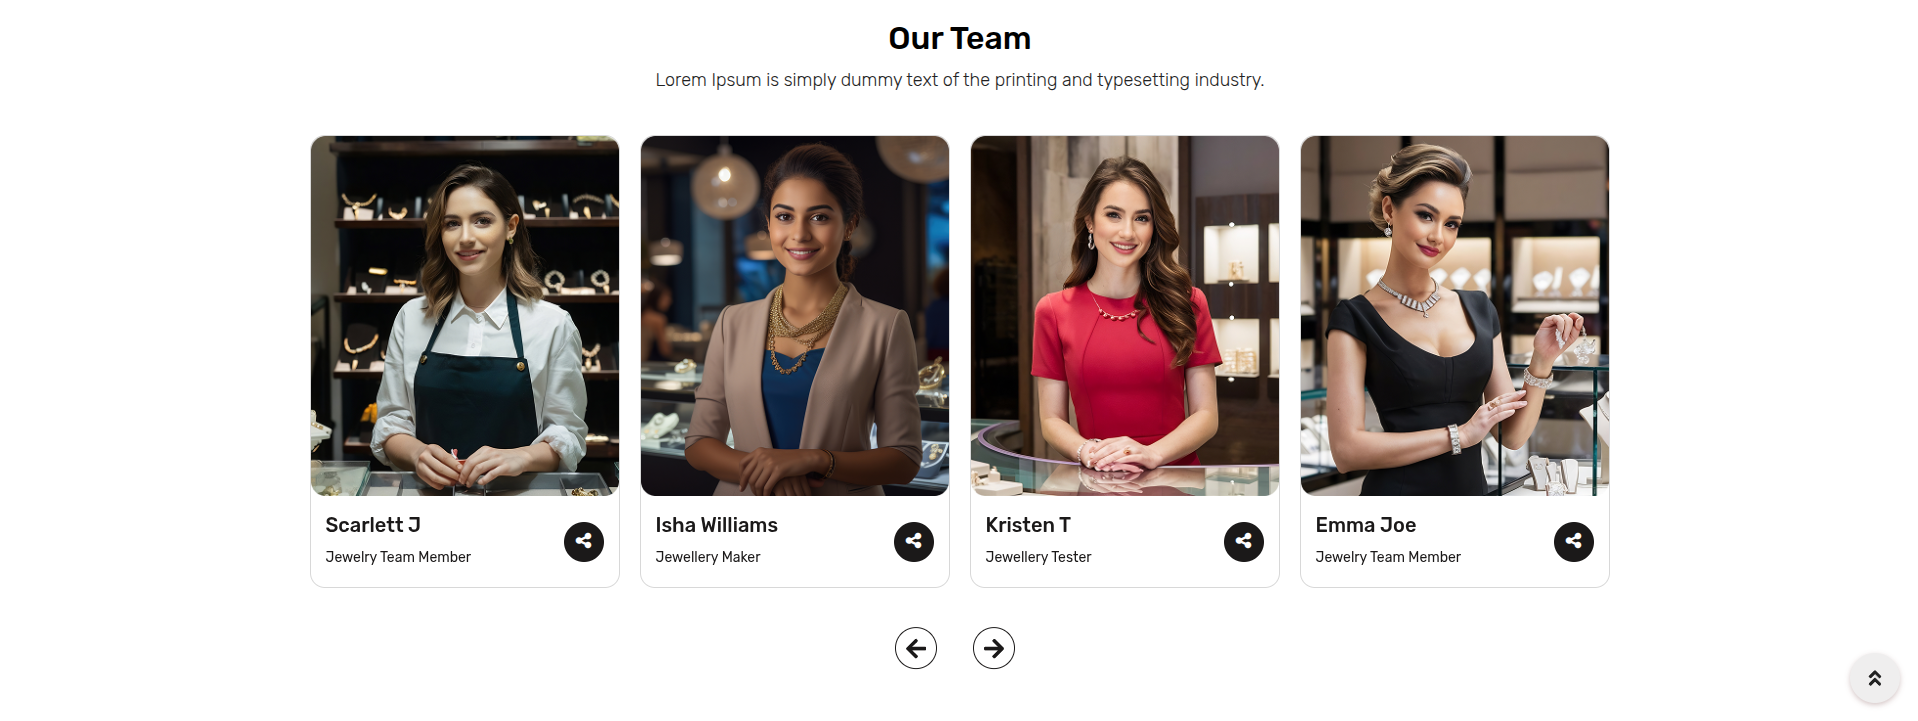Click share icon on Scarlett J card
The image size is (1918, 721).
(584, 542)
